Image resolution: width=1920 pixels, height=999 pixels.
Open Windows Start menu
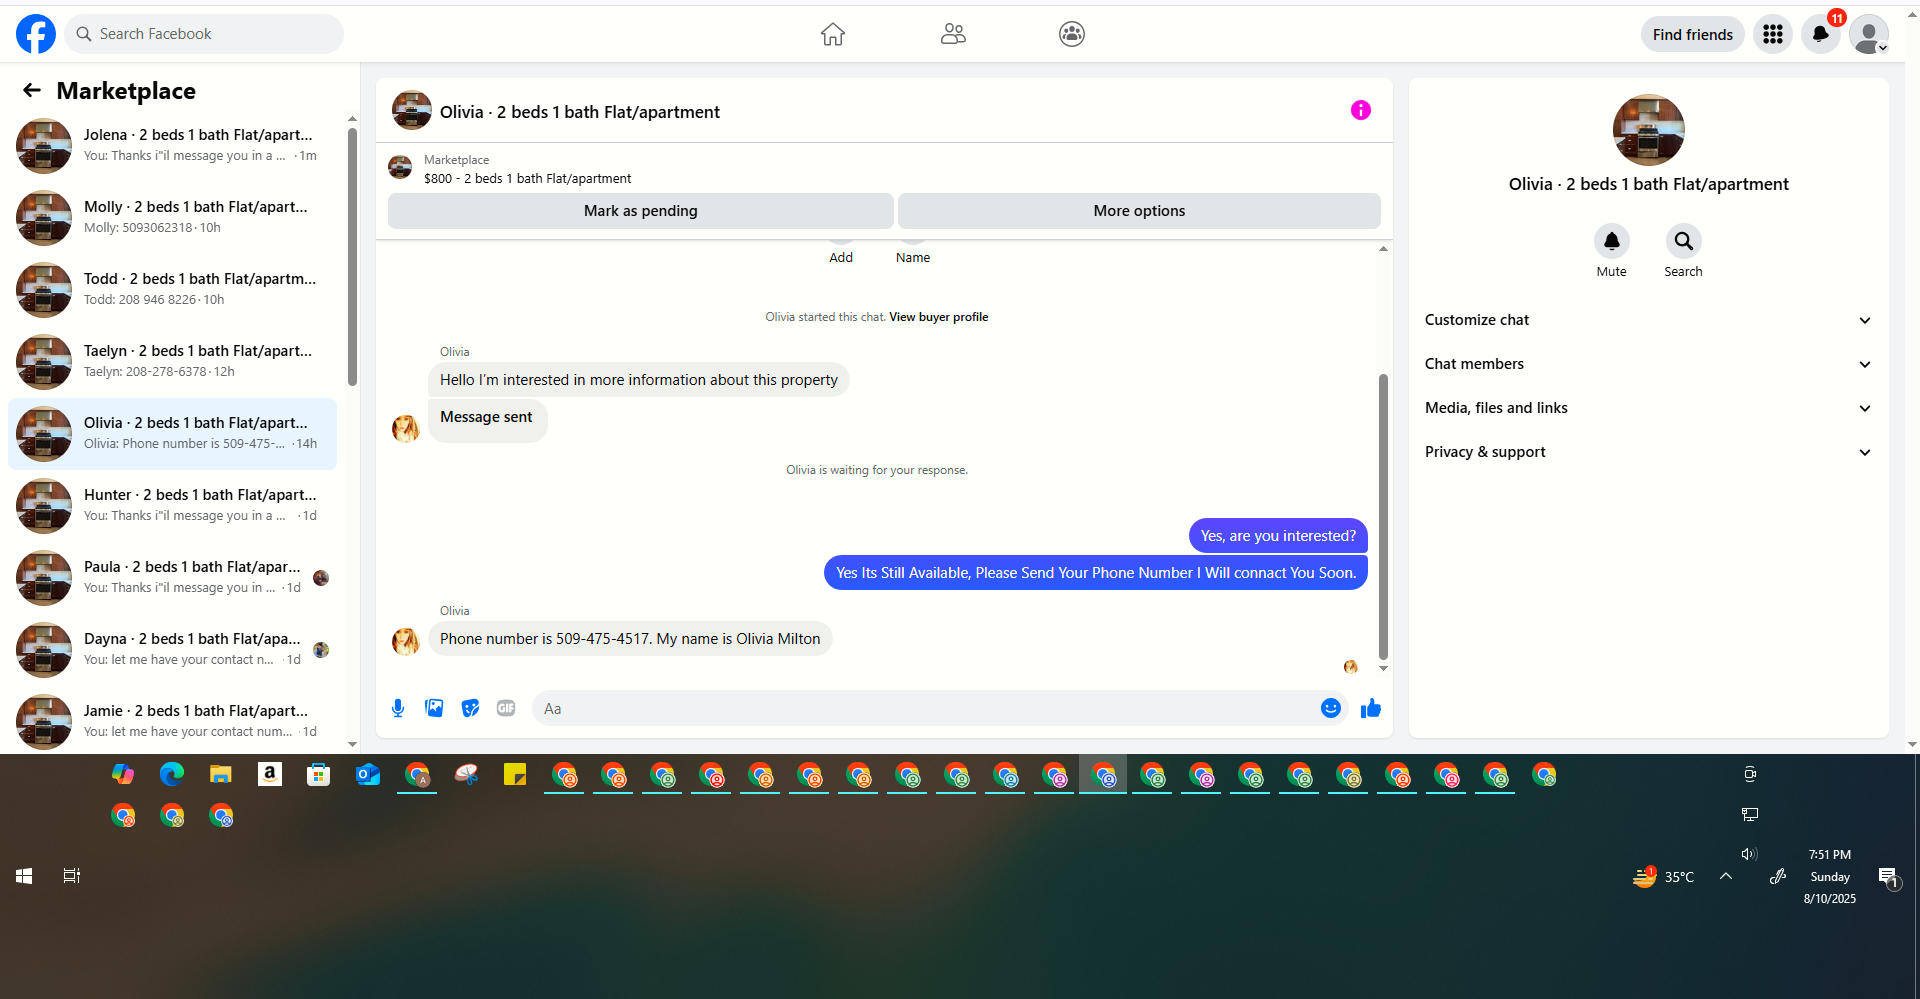(24, 876)
